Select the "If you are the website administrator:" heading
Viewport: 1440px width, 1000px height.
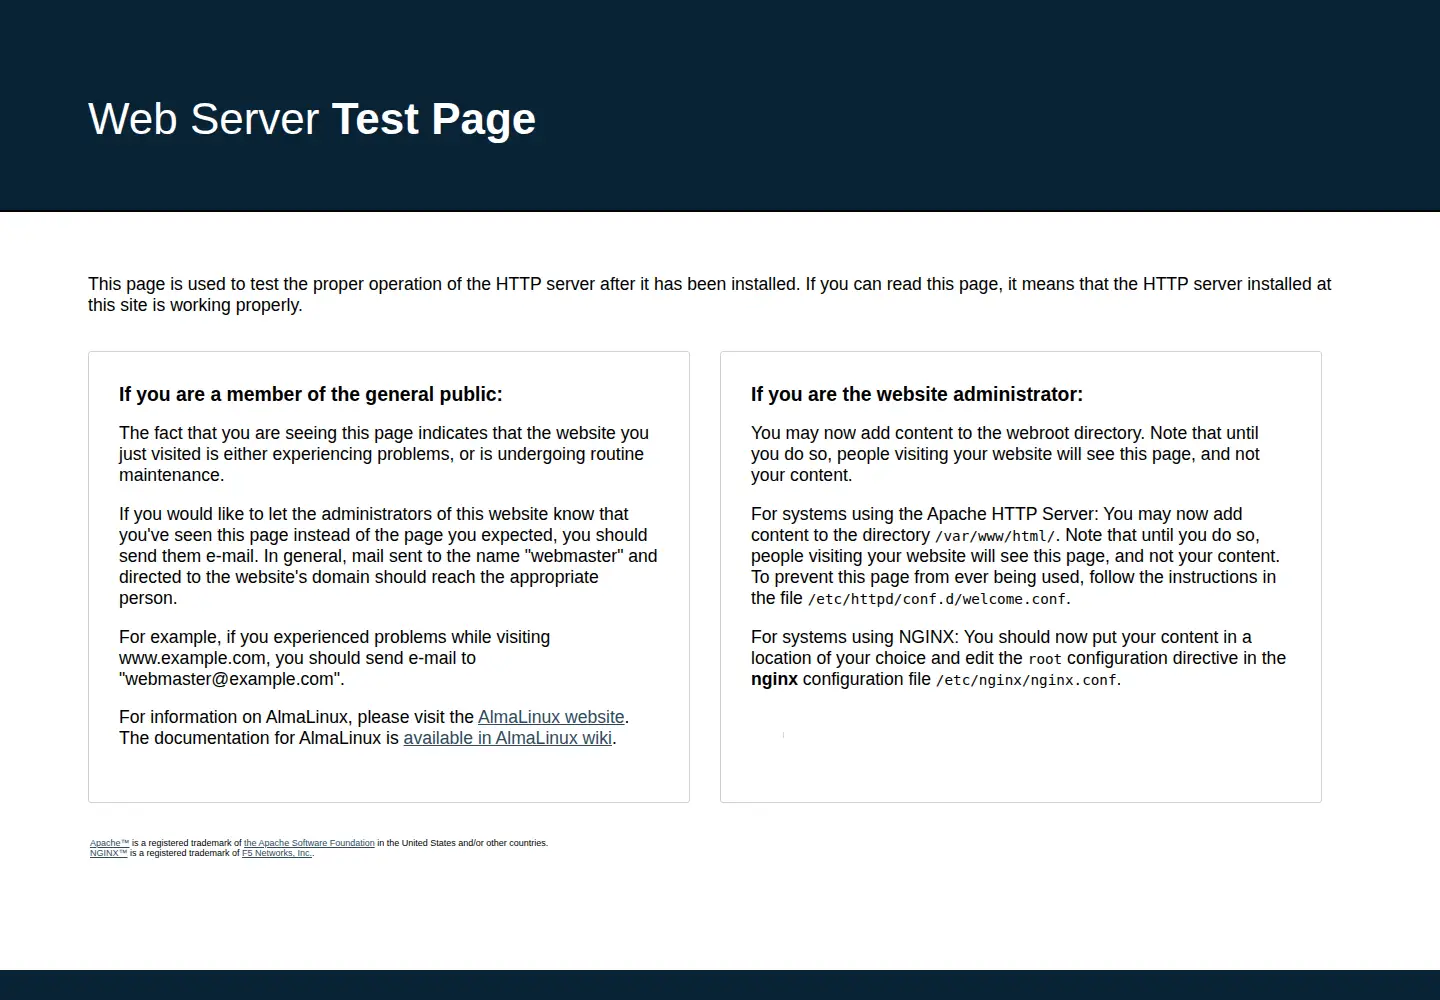click(917, 394)
